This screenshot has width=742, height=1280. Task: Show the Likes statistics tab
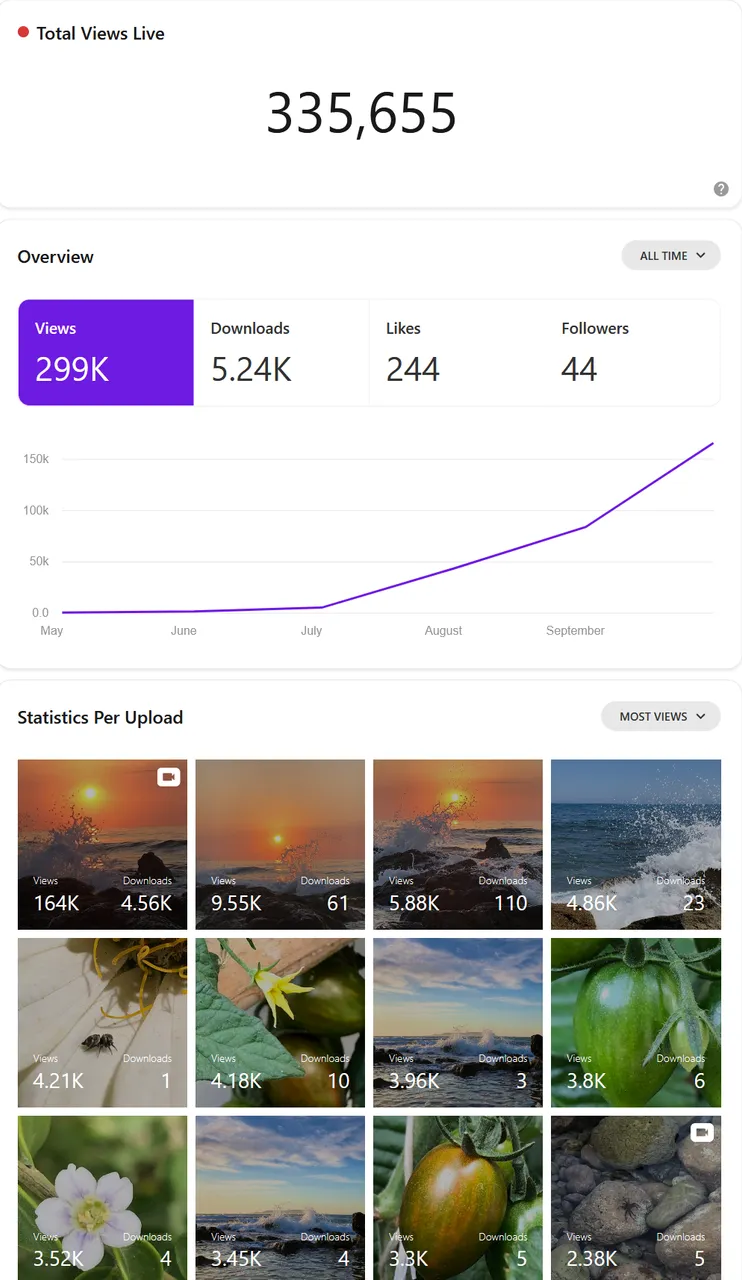tap(456, 353)
